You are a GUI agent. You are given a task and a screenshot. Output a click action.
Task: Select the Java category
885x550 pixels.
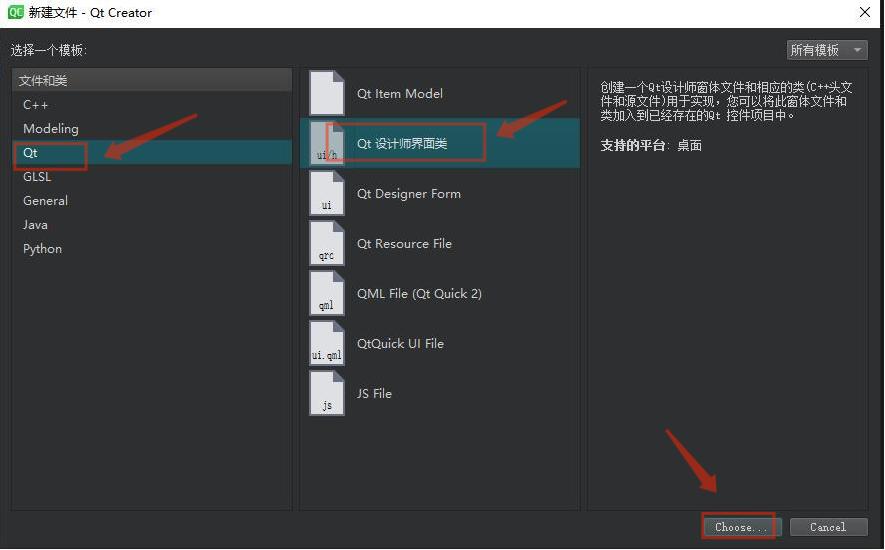tap(152, 224)
